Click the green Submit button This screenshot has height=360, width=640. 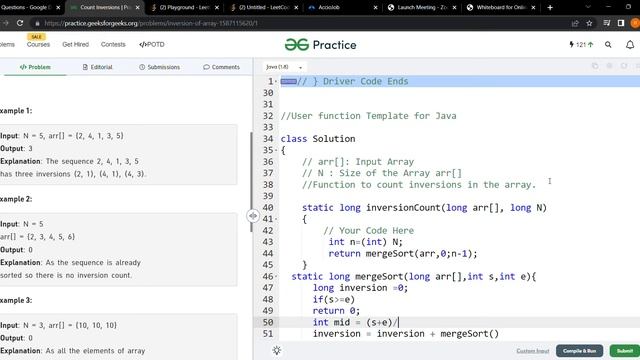tap(624, 351)
